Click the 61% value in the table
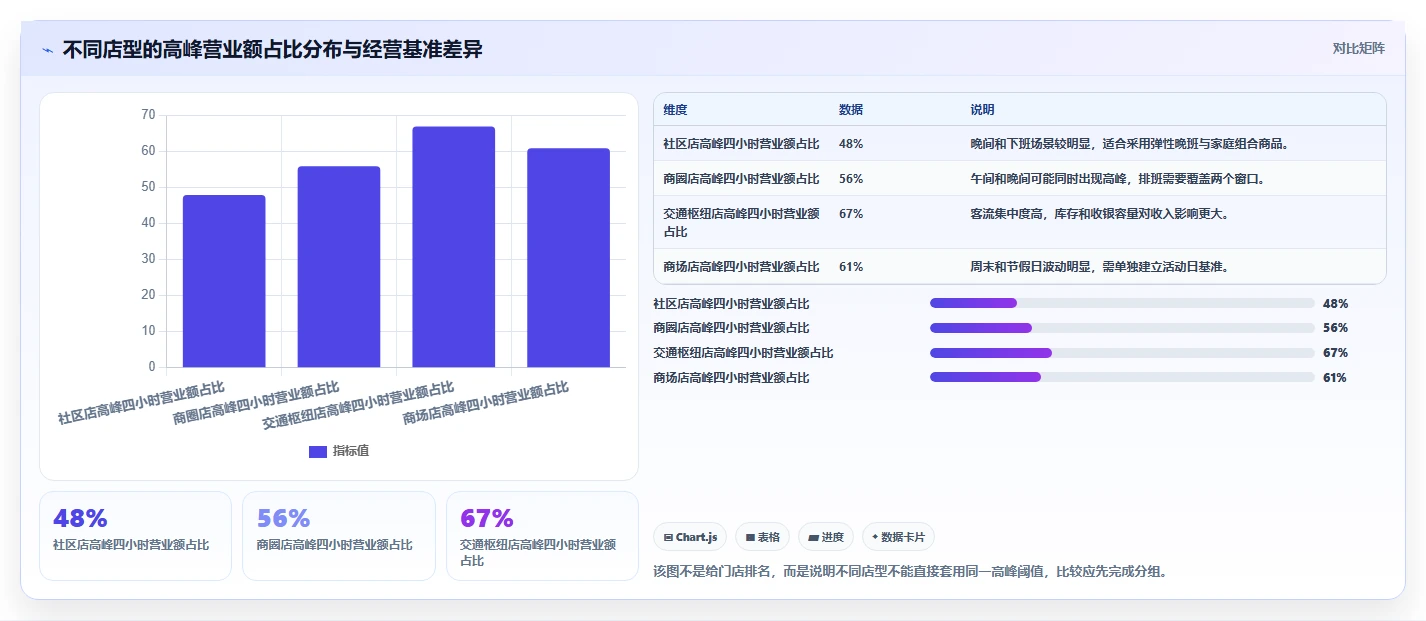Image resolution: width=1426 pixels, height=621 pixels. click(851, 267)
